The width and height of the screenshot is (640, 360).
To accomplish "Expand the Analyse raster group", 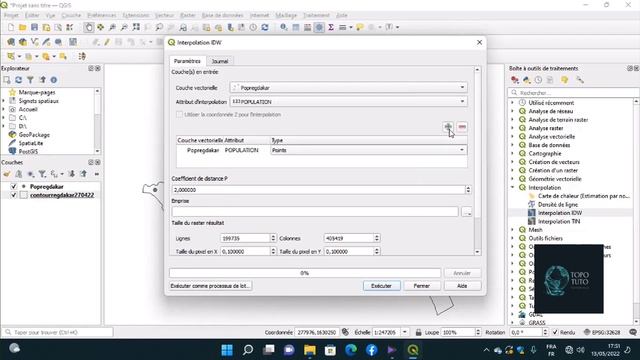I will coord(513,128).
